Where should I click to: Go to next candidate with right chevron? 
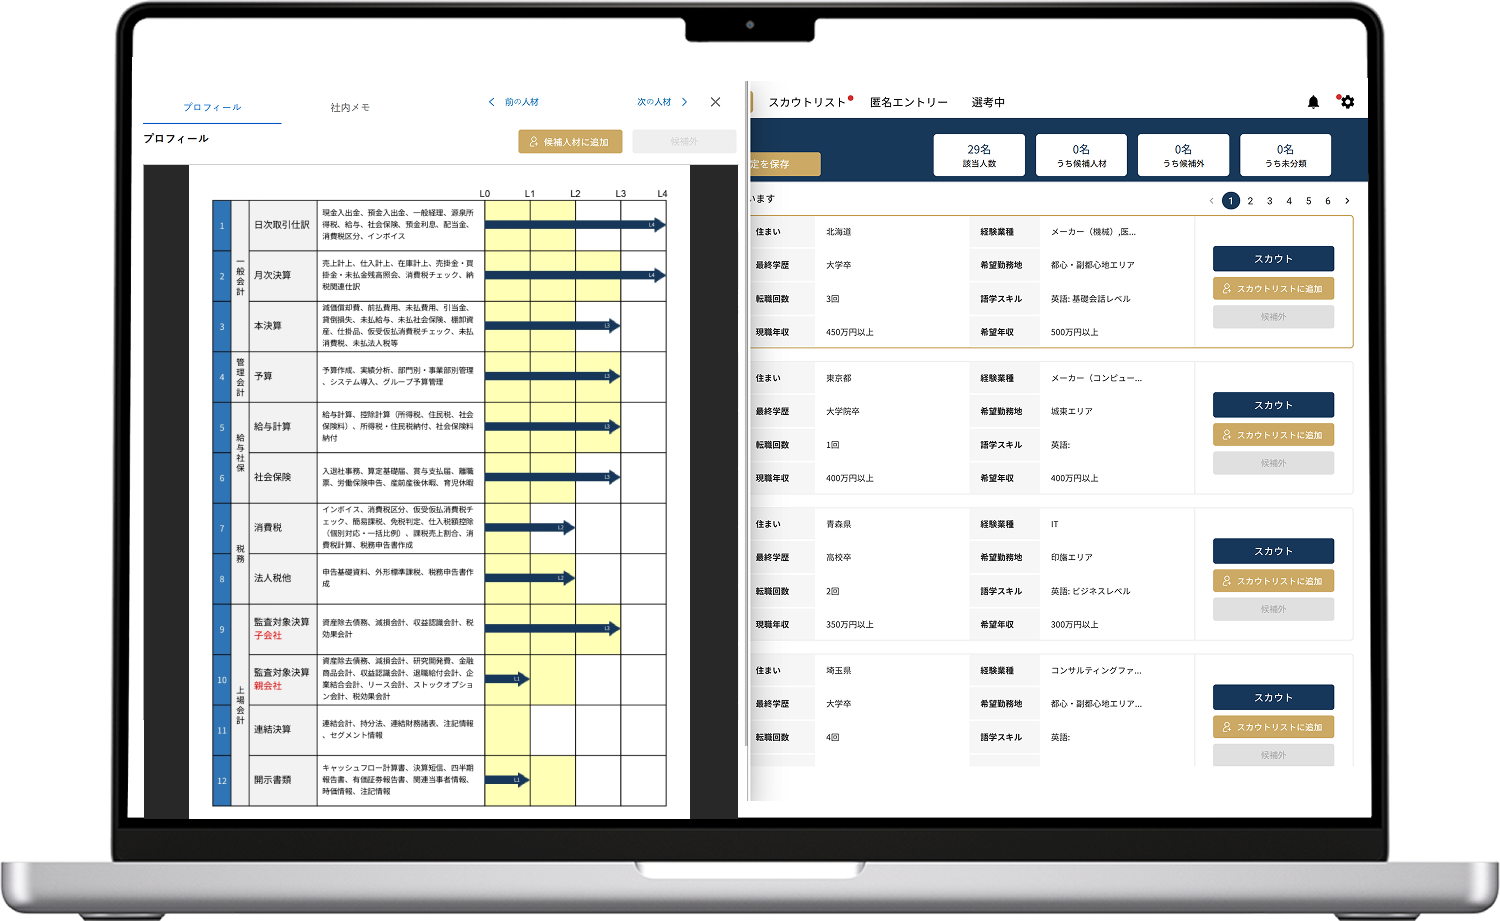[684, 102]
